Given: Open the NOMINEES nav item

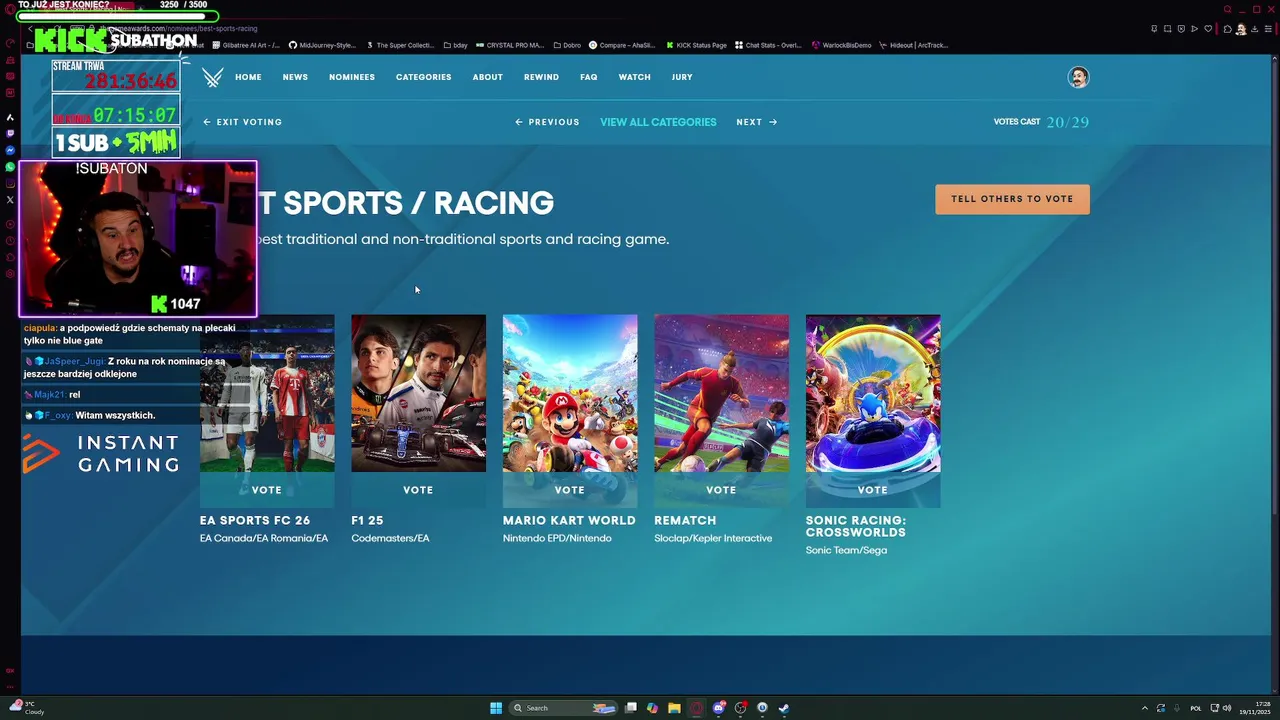Looking at the screenshot, I should (x=352, y=77).
